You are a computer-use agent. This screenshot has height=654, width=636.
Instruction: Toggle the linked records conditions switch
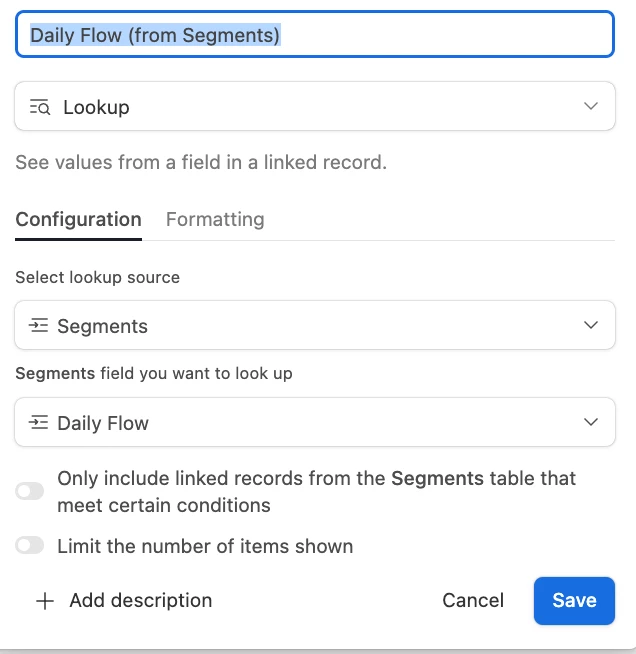click(30, 491)
